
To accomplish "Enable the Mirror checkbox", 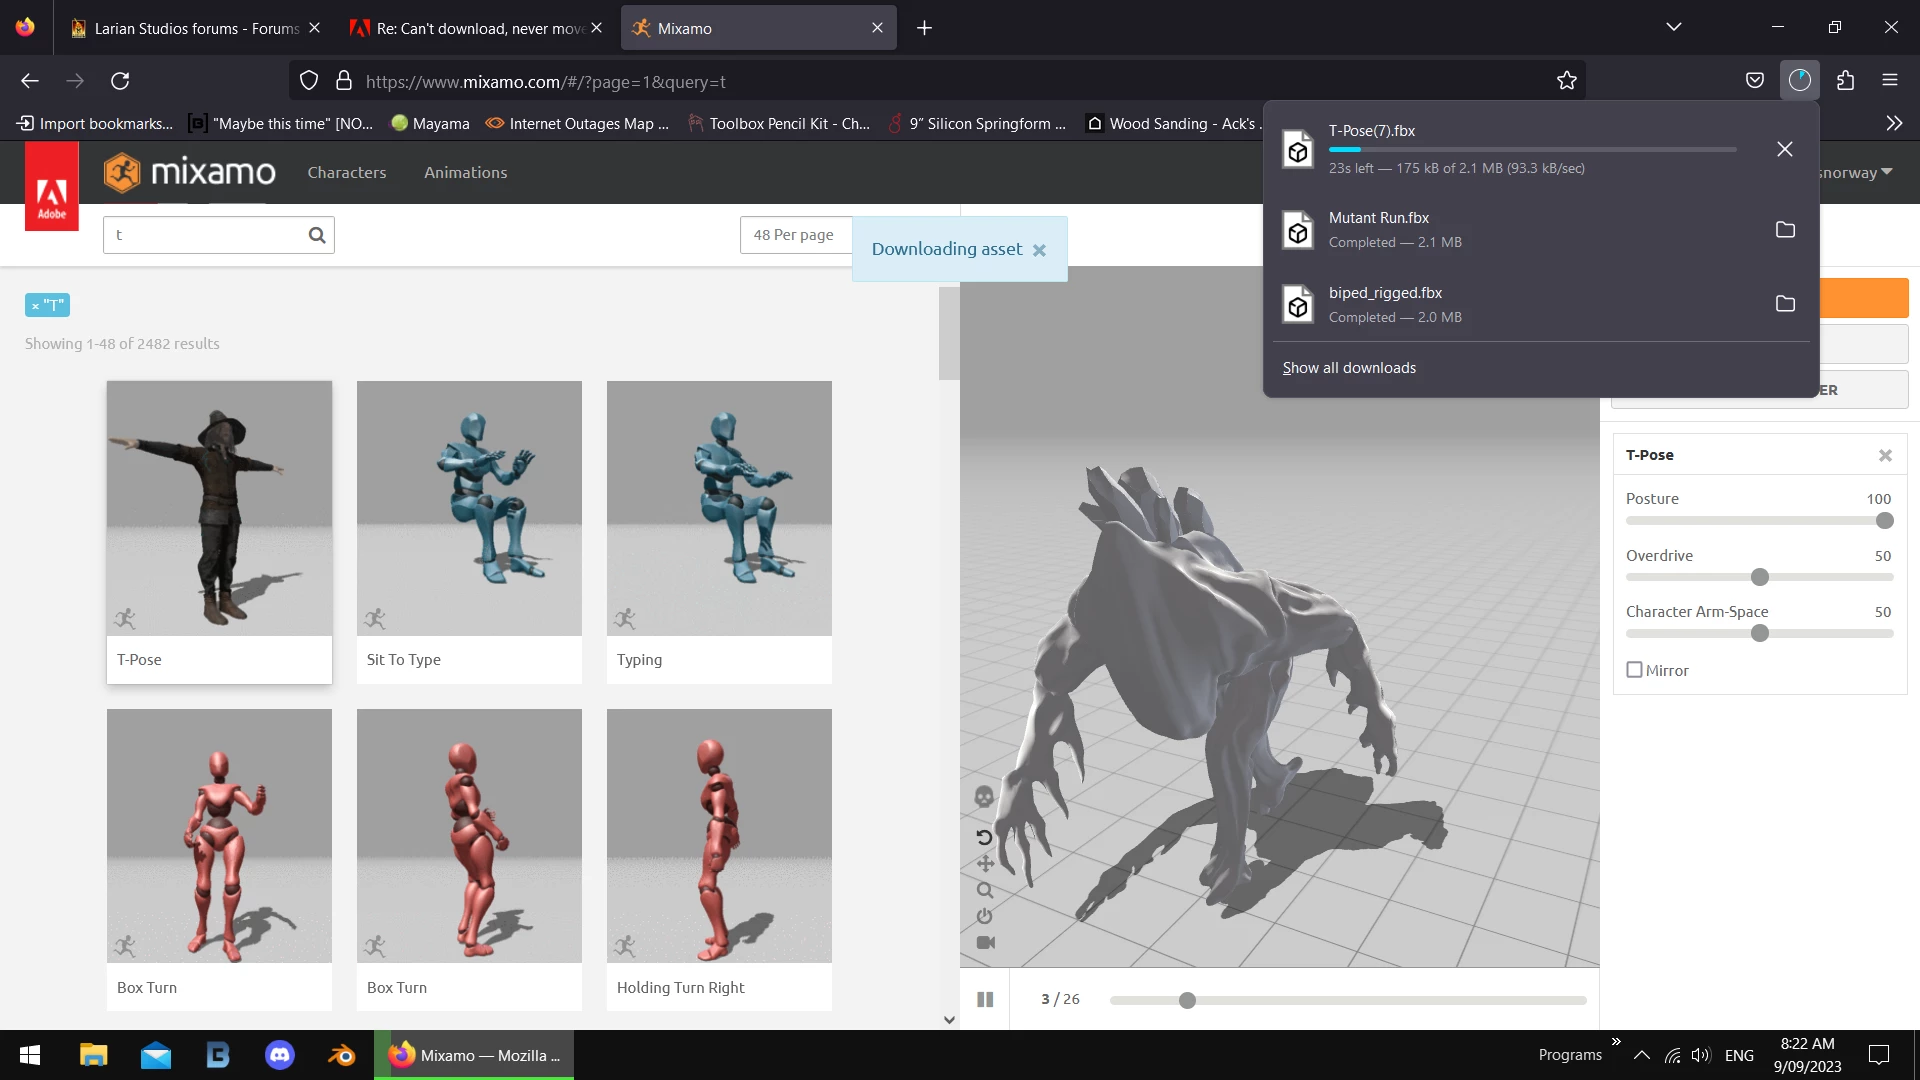I will coord(1634,670).
